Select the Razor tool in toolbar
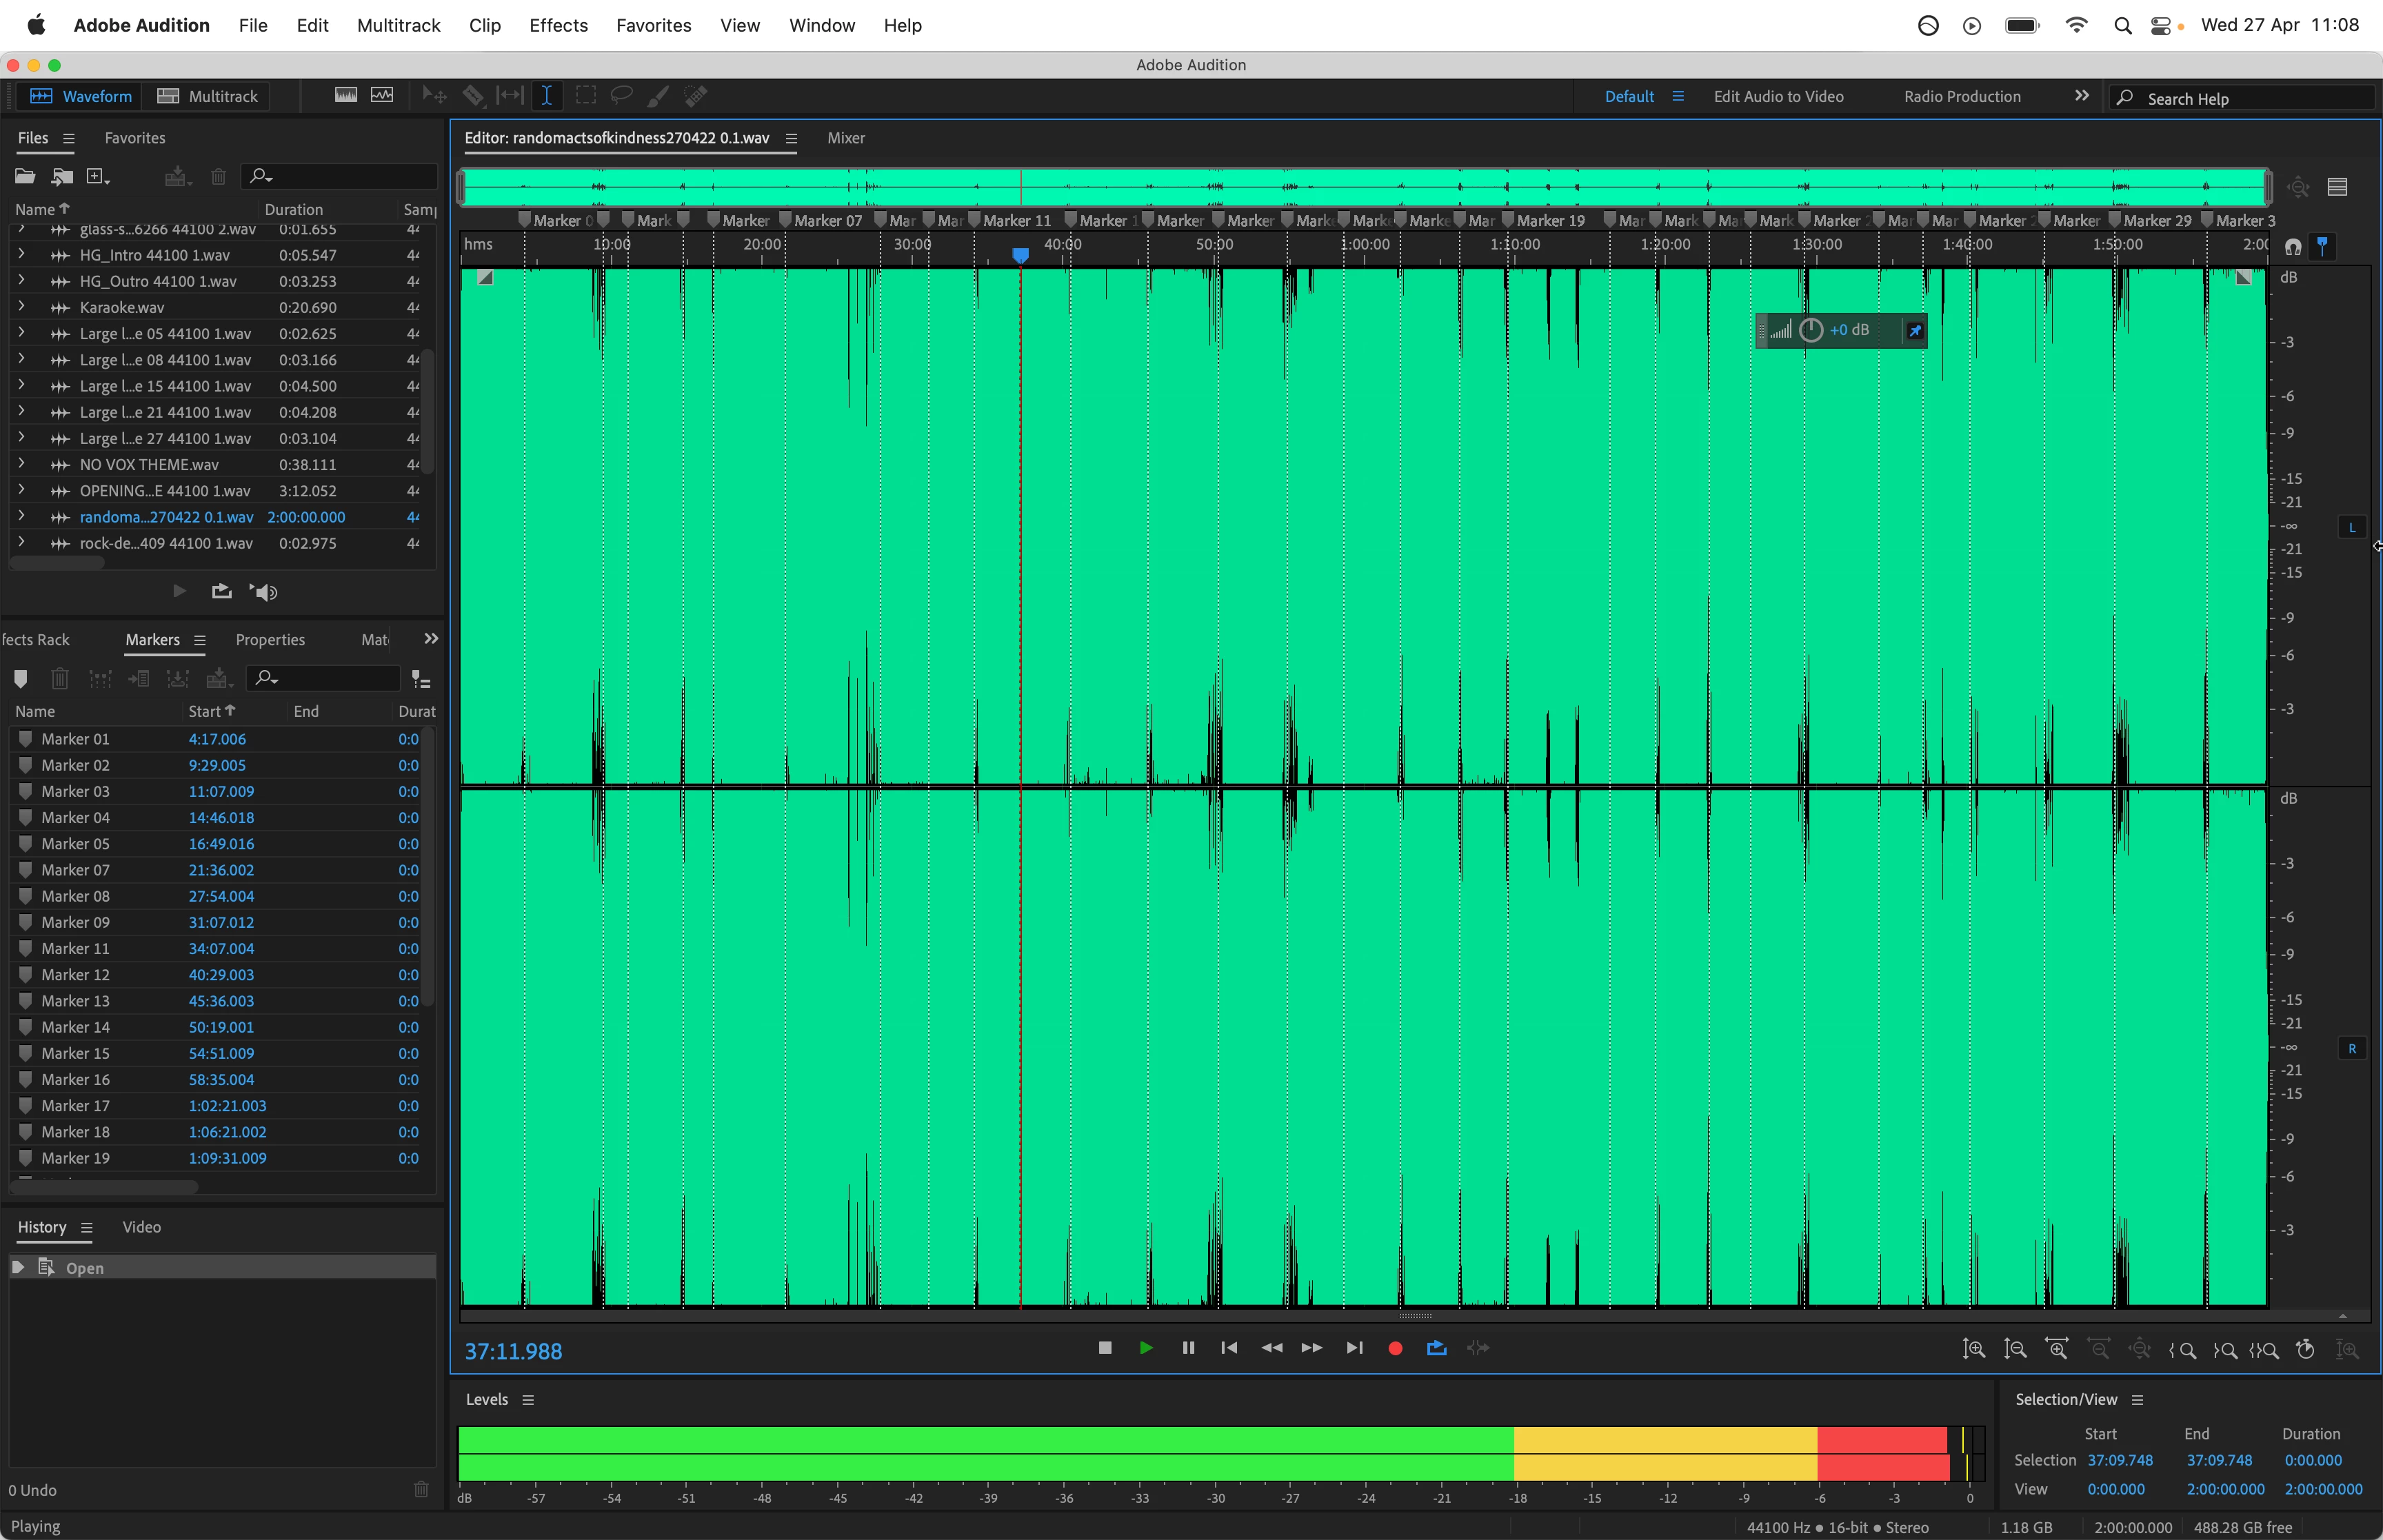Viewport: 2383px width, 1540px height. [473, 96]
